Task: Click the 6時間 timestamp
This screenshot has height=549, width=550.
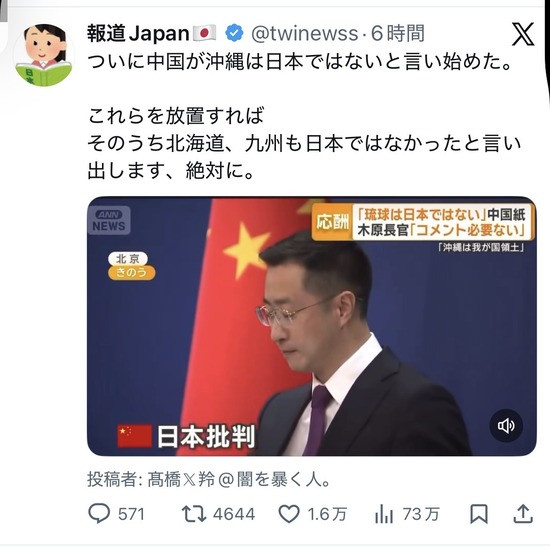Action: [398, 33]
